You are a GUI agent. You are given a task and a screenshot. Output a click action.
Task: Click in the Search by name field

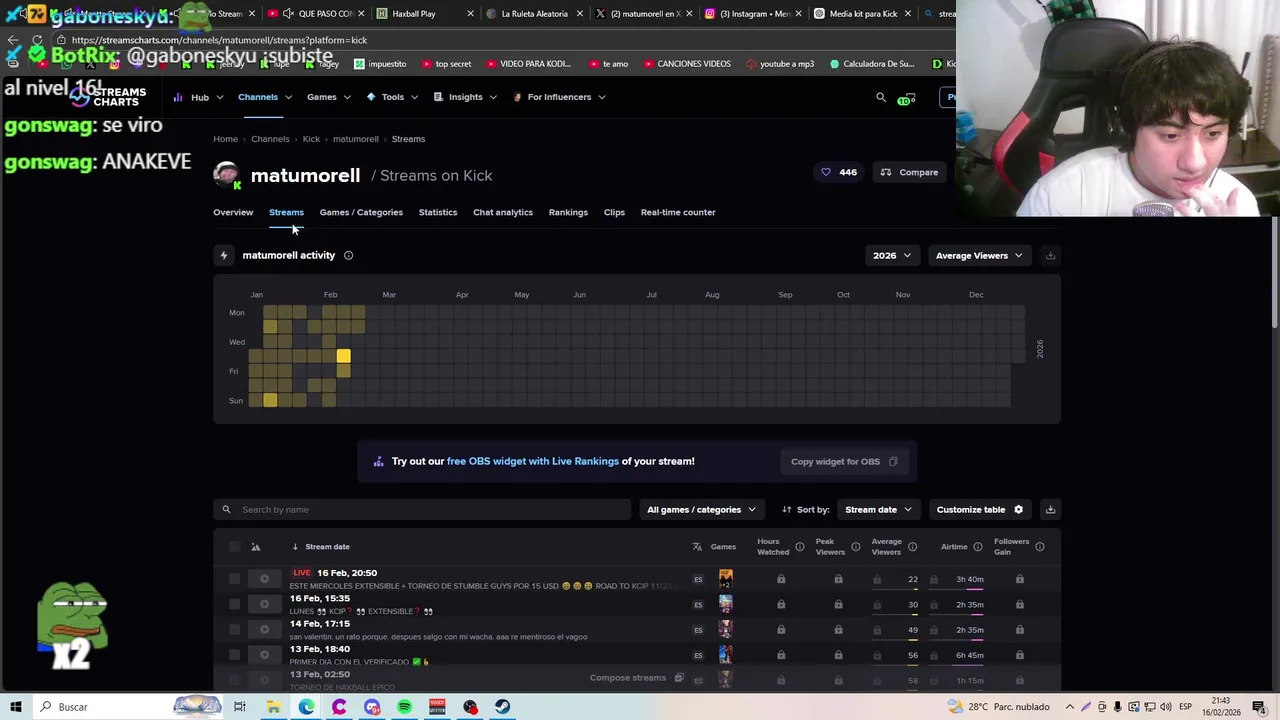(x=422, y=510)
